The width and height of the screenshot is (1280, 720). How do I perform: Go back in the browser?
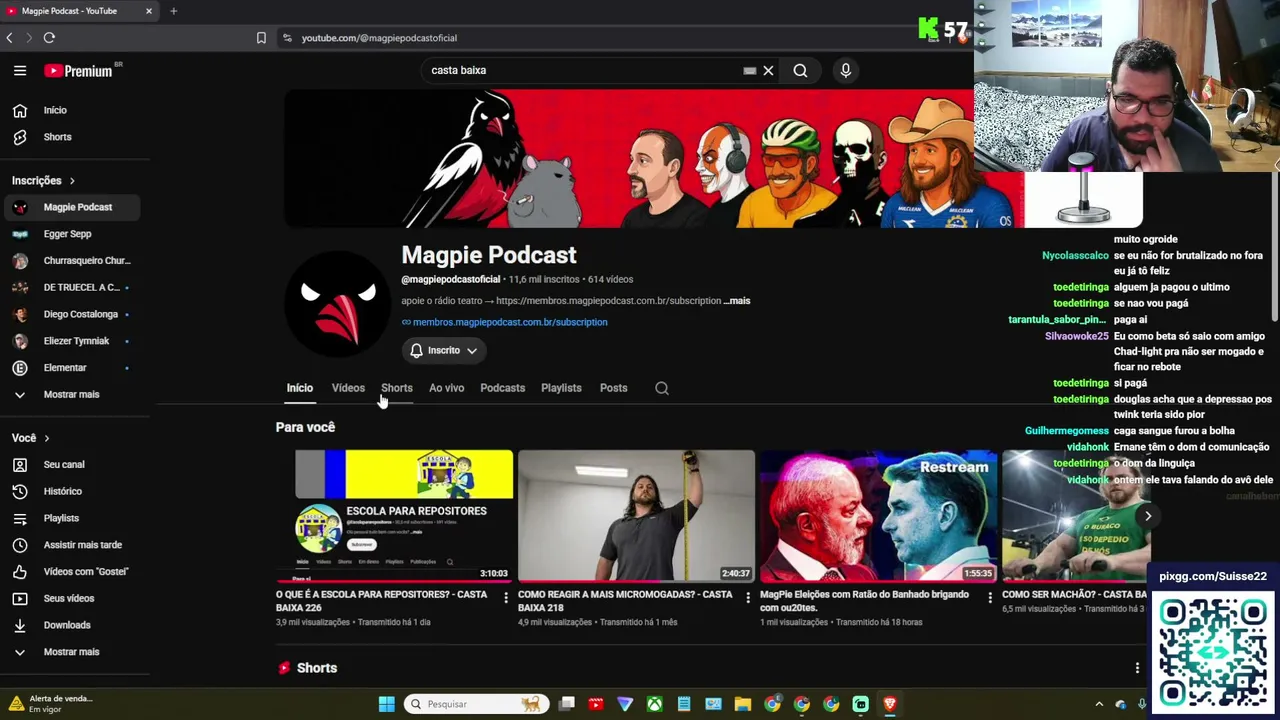click(10, 38)
